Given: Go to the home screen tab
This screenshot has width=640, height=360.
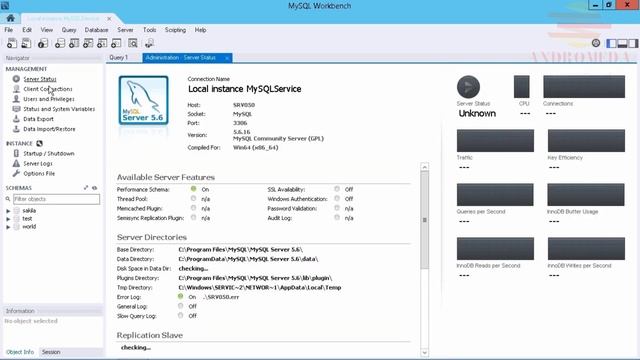Looking at the screenshot, I should point(10,18).
